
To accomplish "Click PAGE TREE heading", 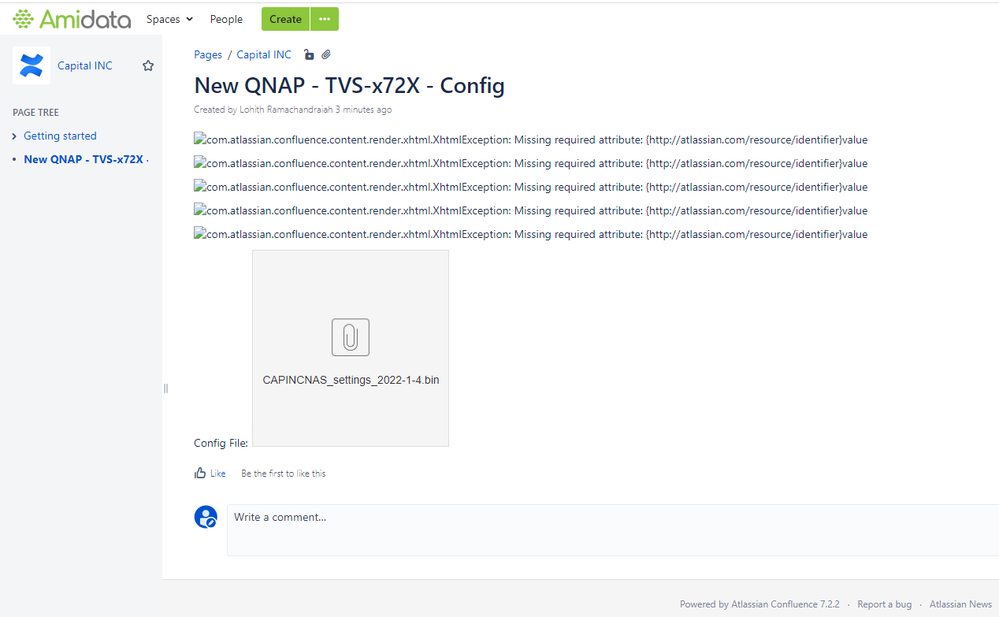I will (36, 112).
